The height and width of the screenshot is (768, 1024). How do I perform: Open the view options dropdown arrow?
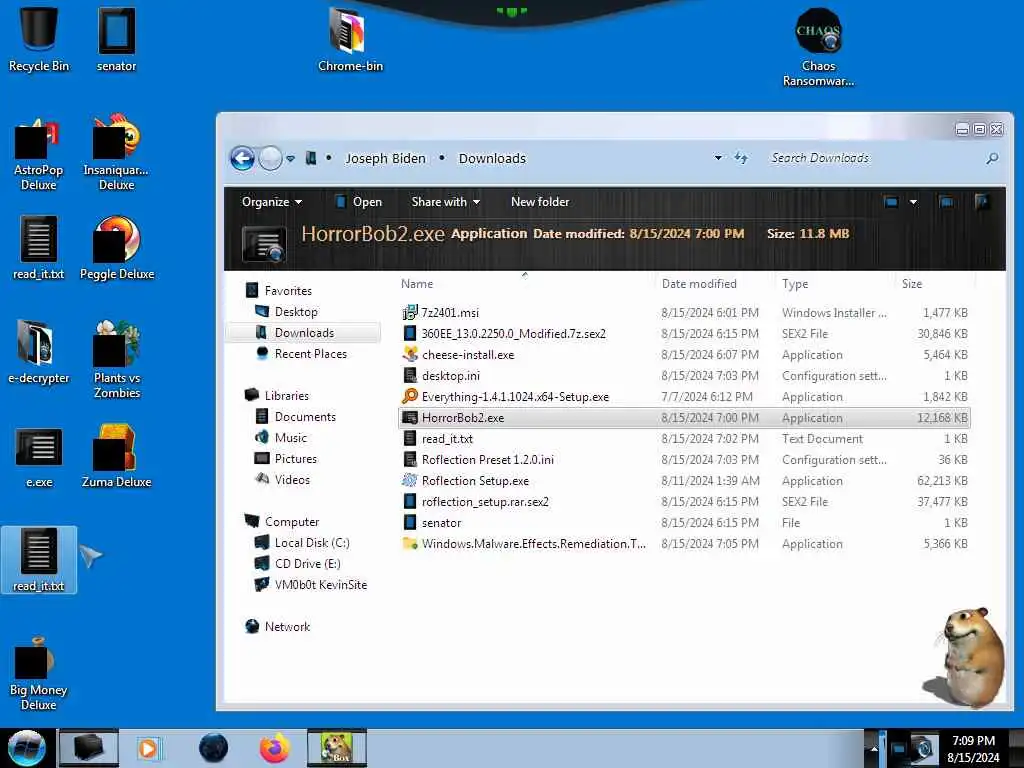(914, 202)
